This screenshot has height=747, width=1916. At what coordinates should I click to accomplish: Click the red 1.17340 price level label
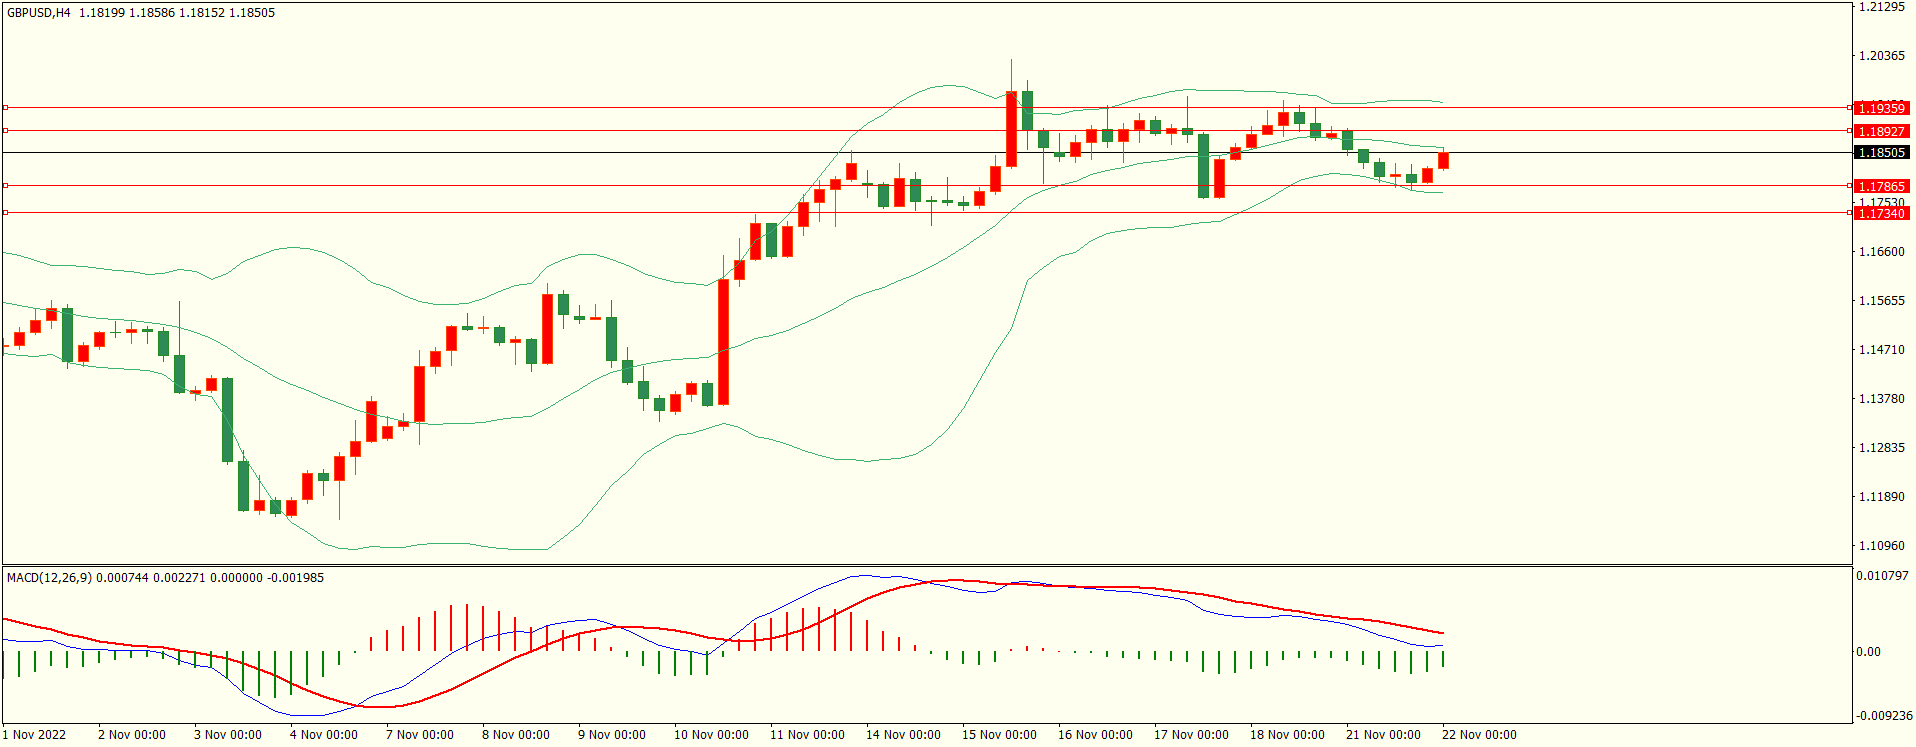tap(1881, 213)
